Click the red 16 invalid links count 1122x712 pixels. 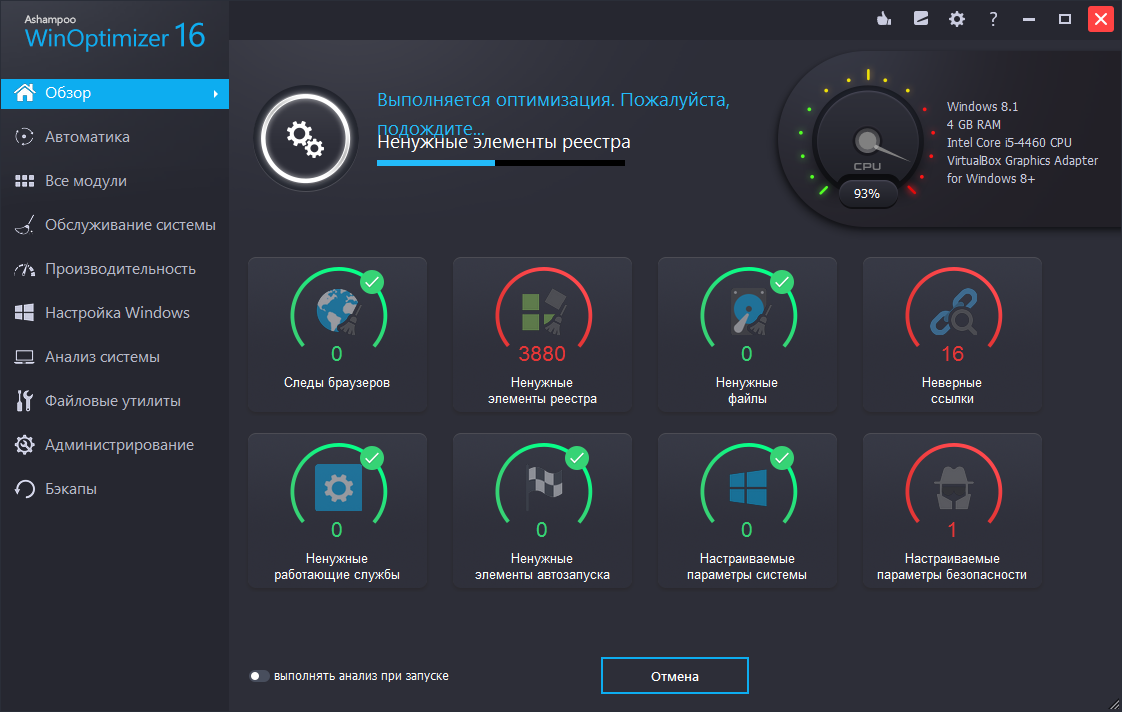pyautogui.click(x=952, y=354)
